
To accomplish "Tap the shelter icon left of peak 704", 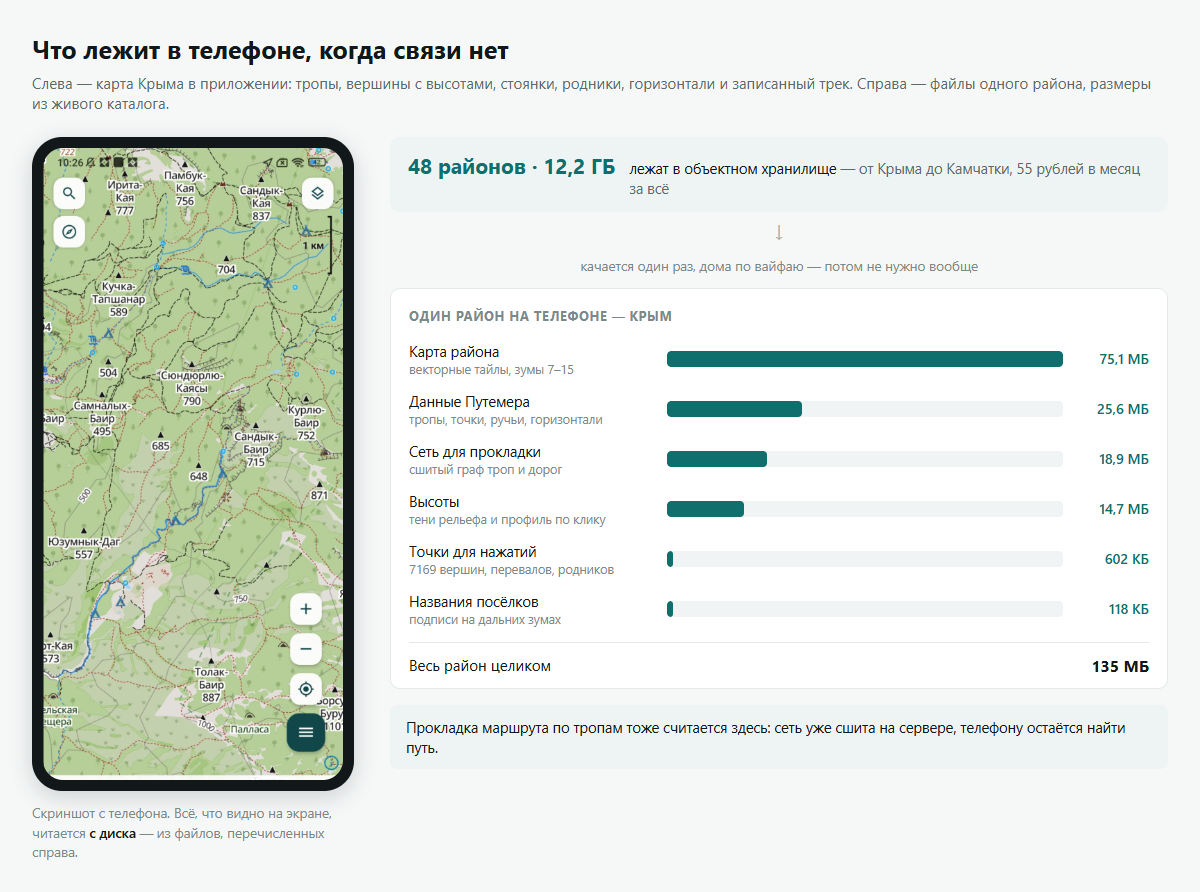I will point(186,270).
